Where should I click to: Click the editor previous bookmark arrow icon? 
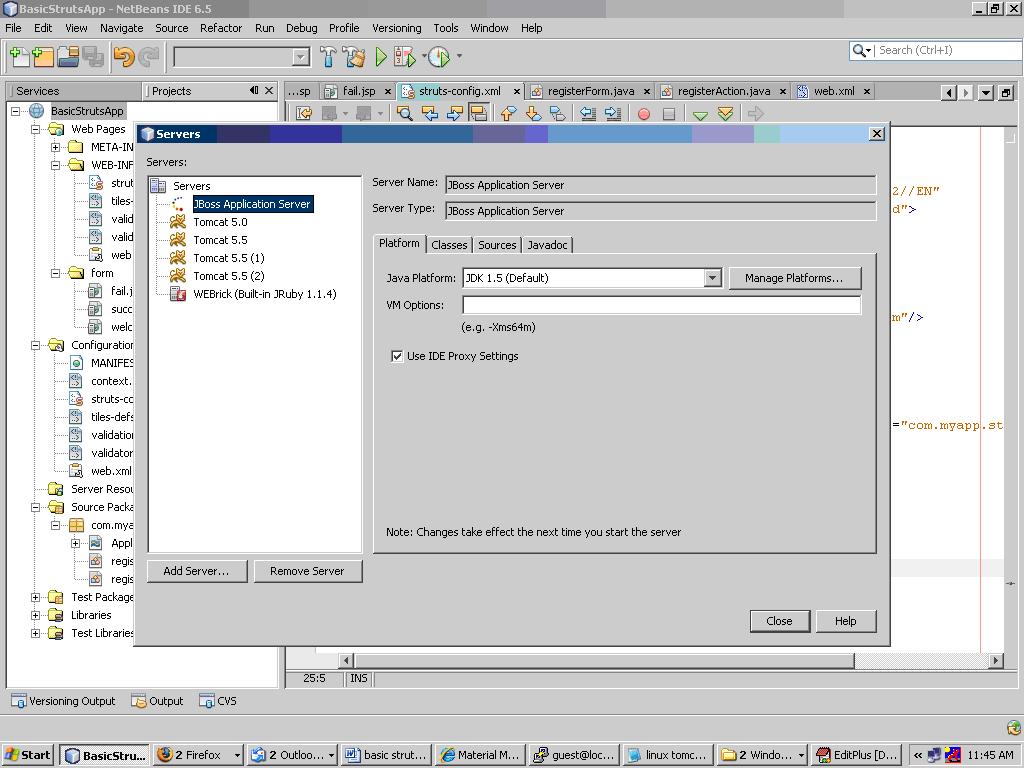[x=508, y=114]
